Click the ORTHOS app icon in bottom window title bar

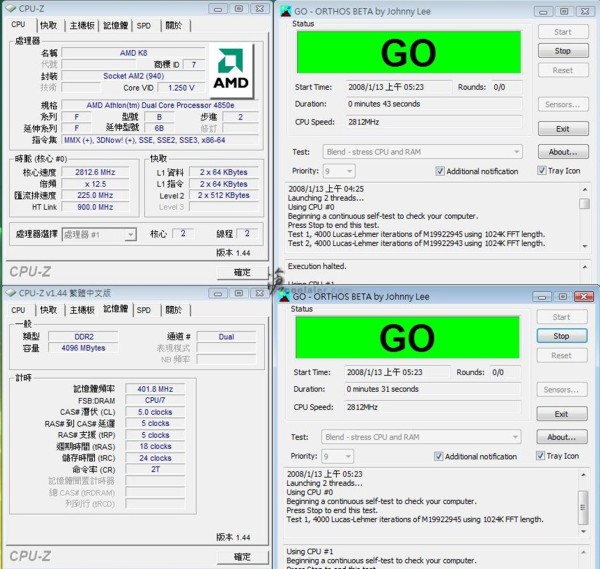285,296
